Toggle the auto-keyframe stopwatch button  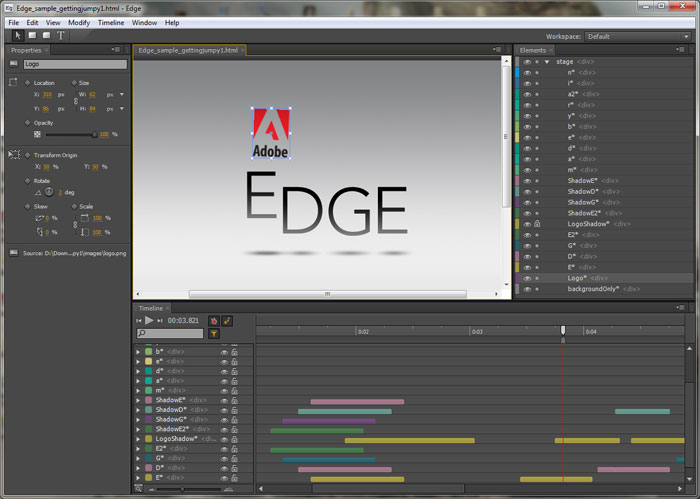pyautogui.click(x=214, y=320)
